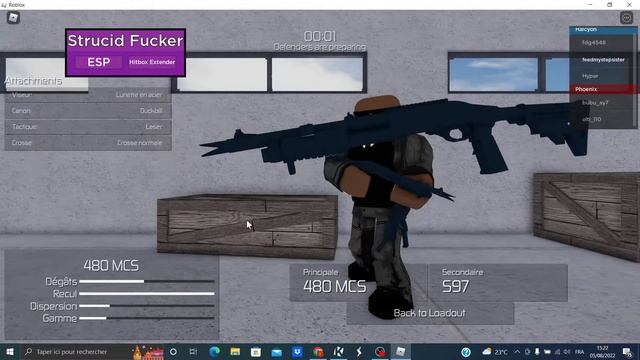Open the S-logo app on the taskbar
The image size is (640, 360).
click(x=359, y=351)
